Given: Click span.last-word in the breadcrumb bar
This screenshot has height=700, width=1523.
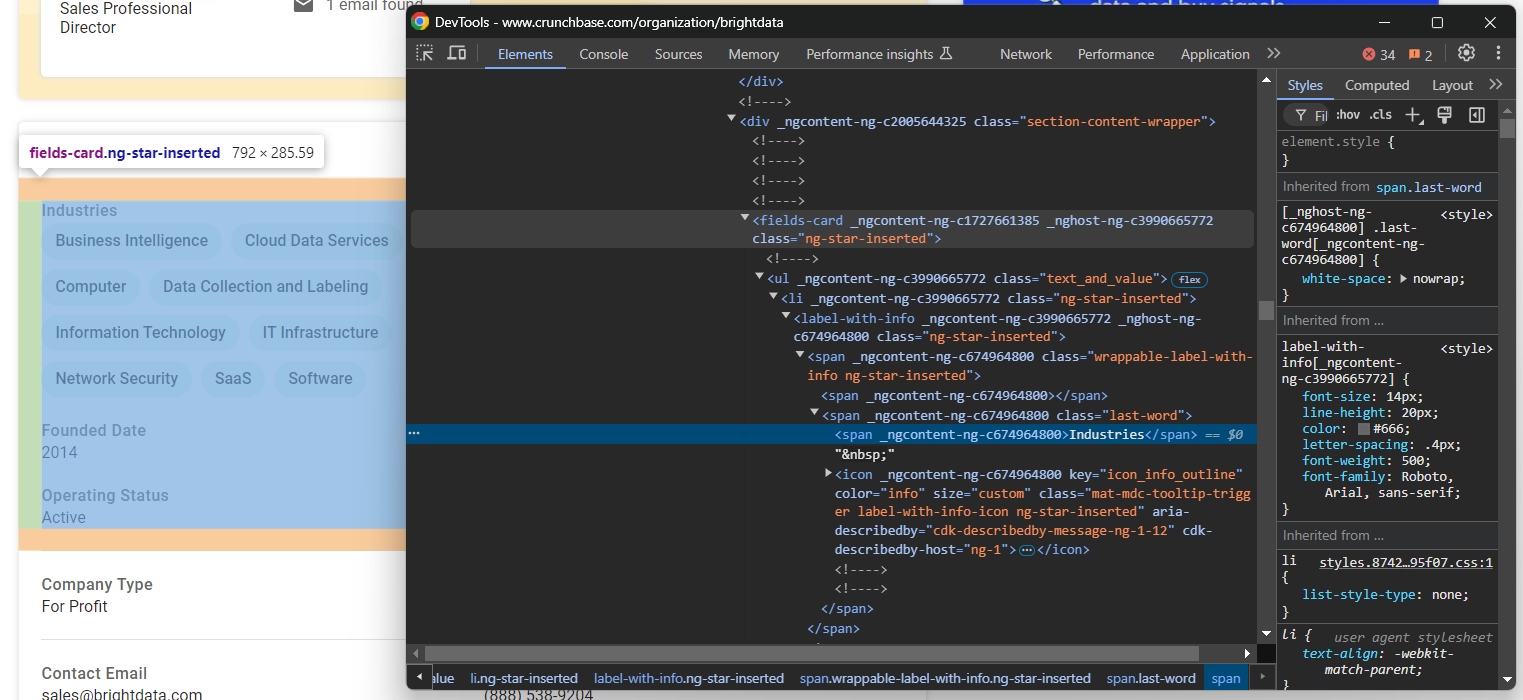Looking at the screenshot, I should (1151, 678).
